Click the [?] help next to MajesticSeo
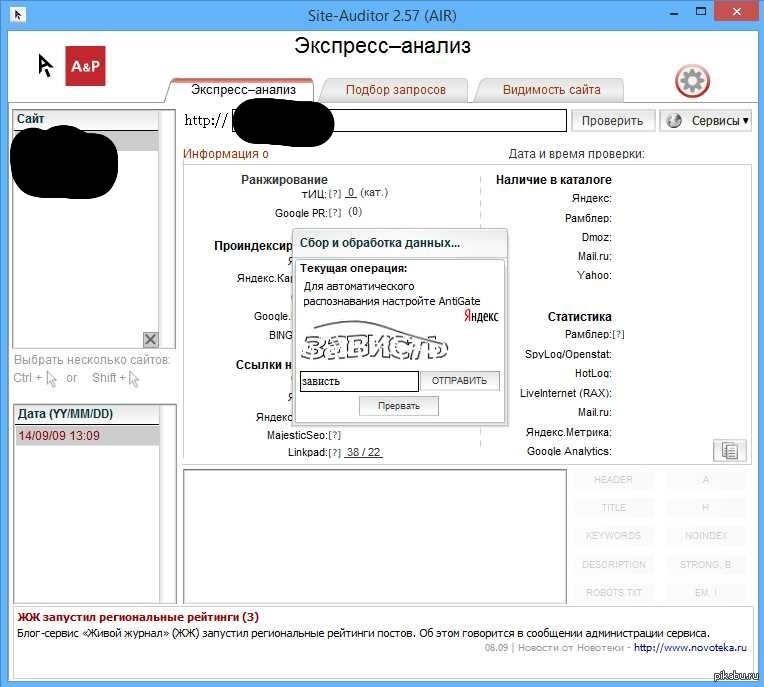The image size is (764, 687). (x=334, y=435)
